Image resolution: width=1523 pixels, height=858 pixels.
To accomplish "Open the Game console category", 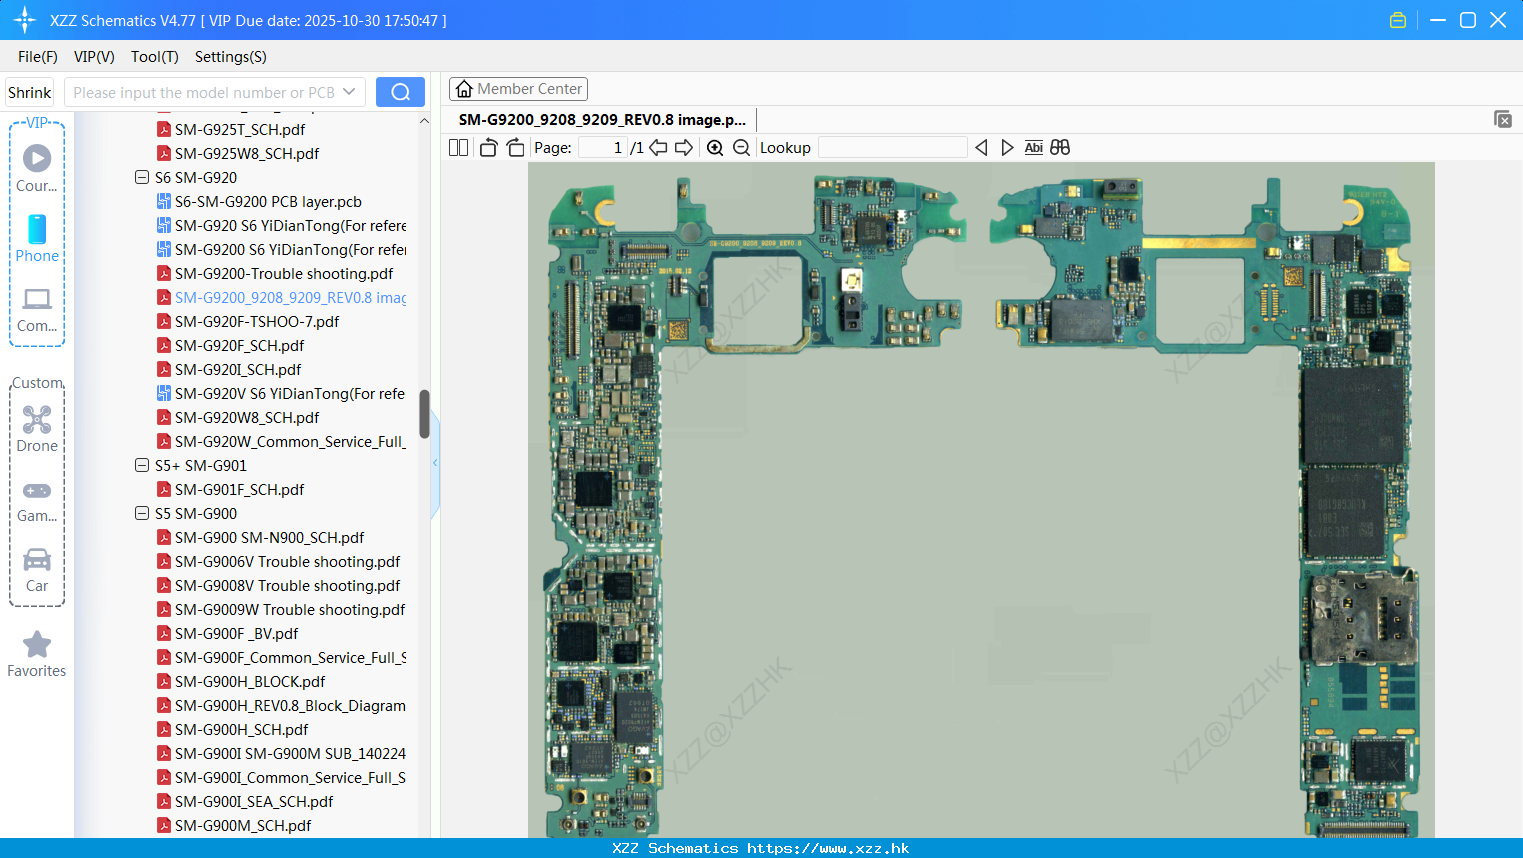I will click(x=37, y=501).
